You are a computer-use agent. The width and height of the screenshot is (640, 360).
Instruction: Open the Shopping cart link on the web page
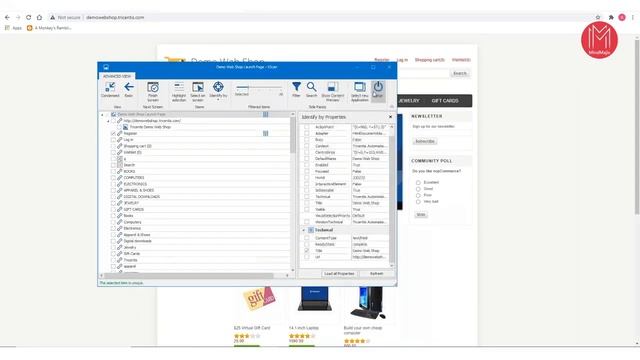click(429, 60)
